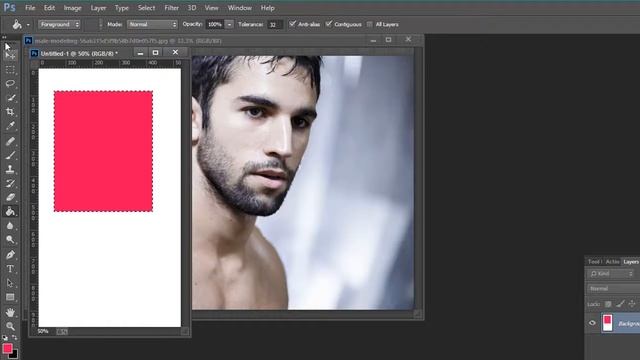Image resolution: width=640 pixels, height=360 pixels.
Task: Open the Layer menu
Action: (x=98, y=8)
